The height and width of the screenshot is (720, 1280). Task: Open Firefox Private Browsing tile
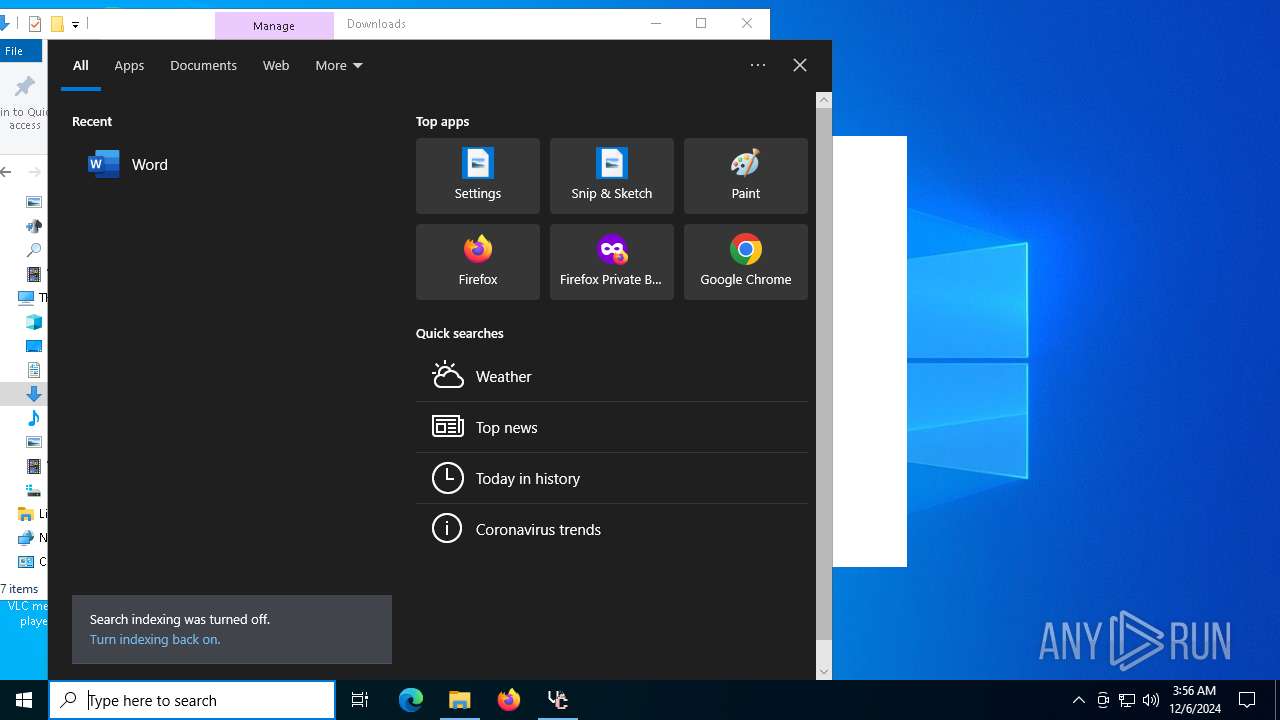tap(612, 262)
